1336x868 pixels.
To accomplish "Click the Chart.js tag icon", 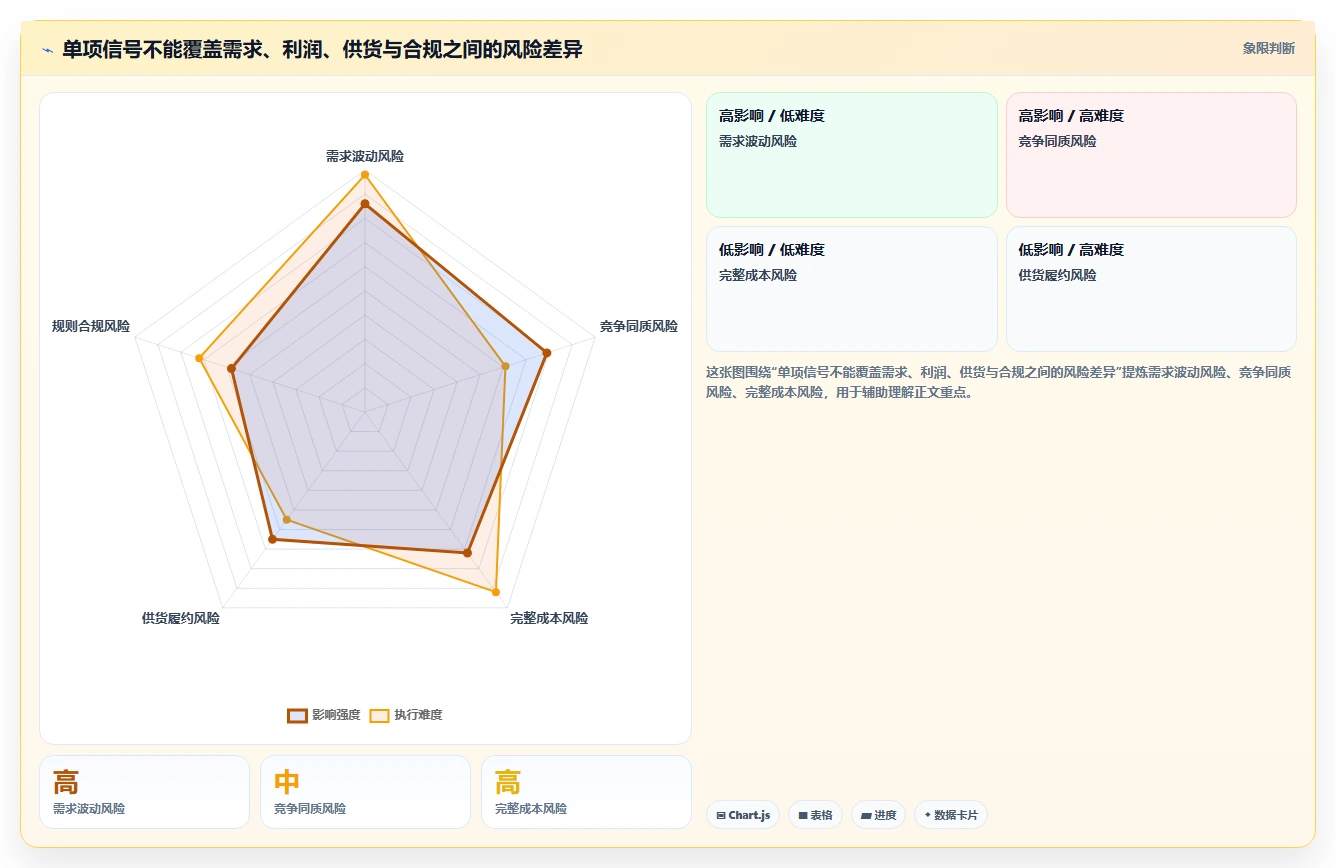I will pyautogui.click(x=721, y=816).
